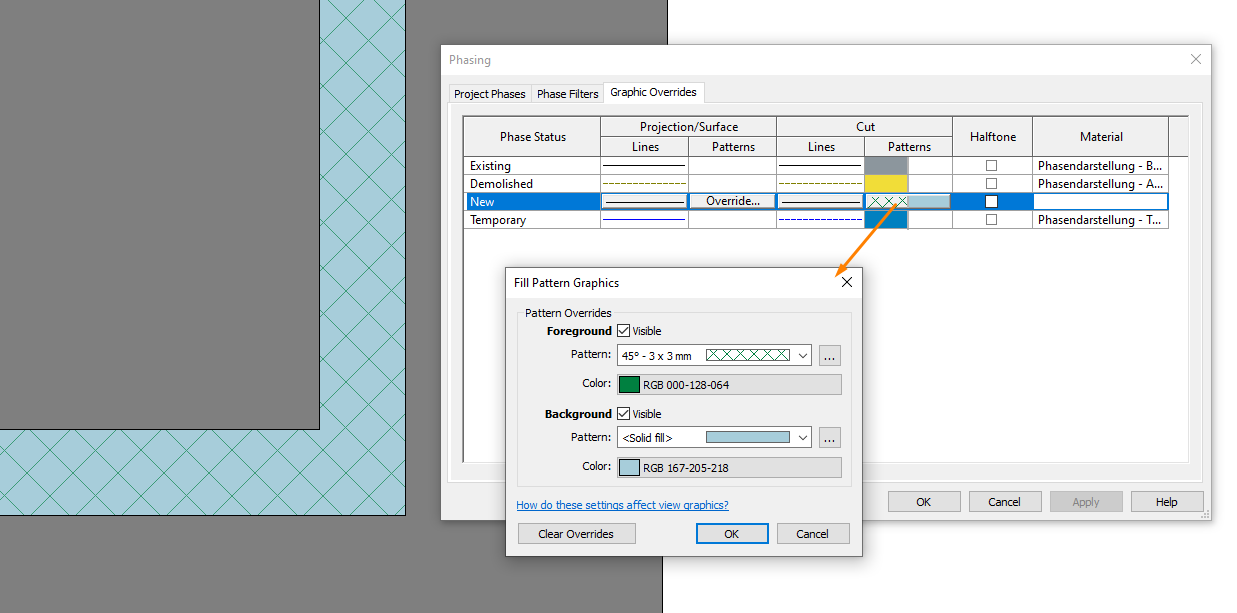Click the foreground Pattern ellipsis (...) browse icon
Screen dimensions: 1237x613
click(829, 355)
